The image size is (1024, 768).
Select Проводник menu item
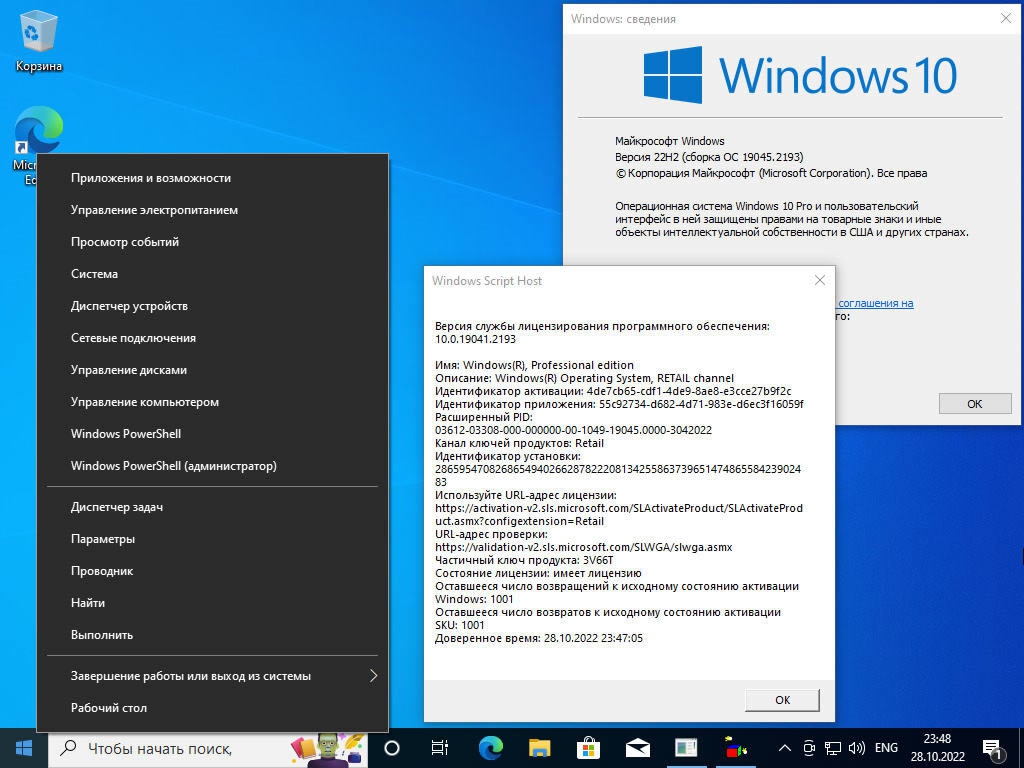coord(212,571)
